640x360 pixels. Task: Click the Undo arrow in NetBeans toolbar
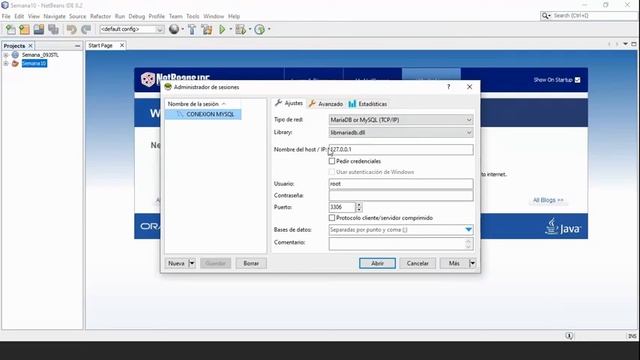[71, 29]
